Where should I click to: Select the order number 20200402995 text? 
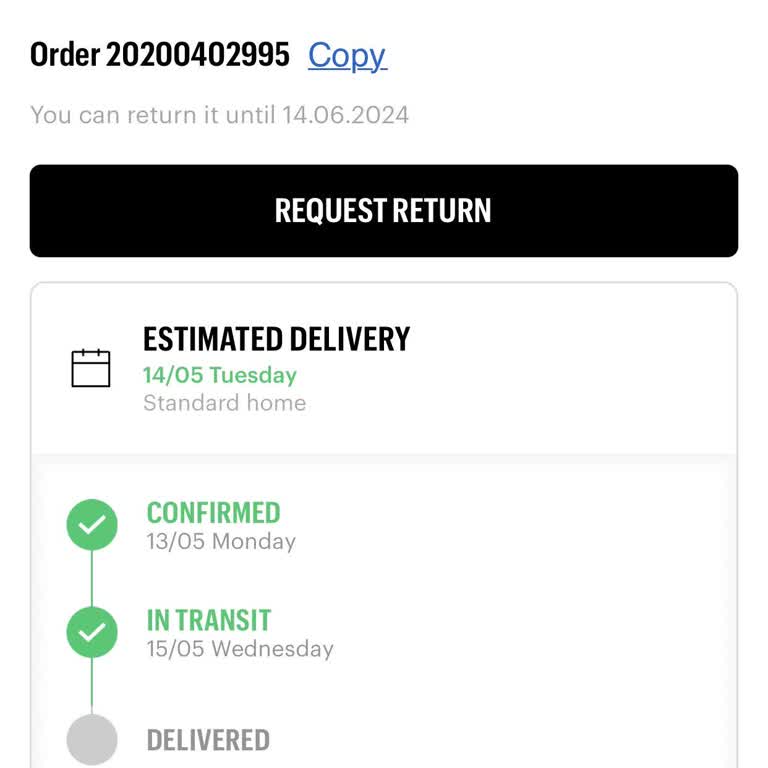(198, 55)
